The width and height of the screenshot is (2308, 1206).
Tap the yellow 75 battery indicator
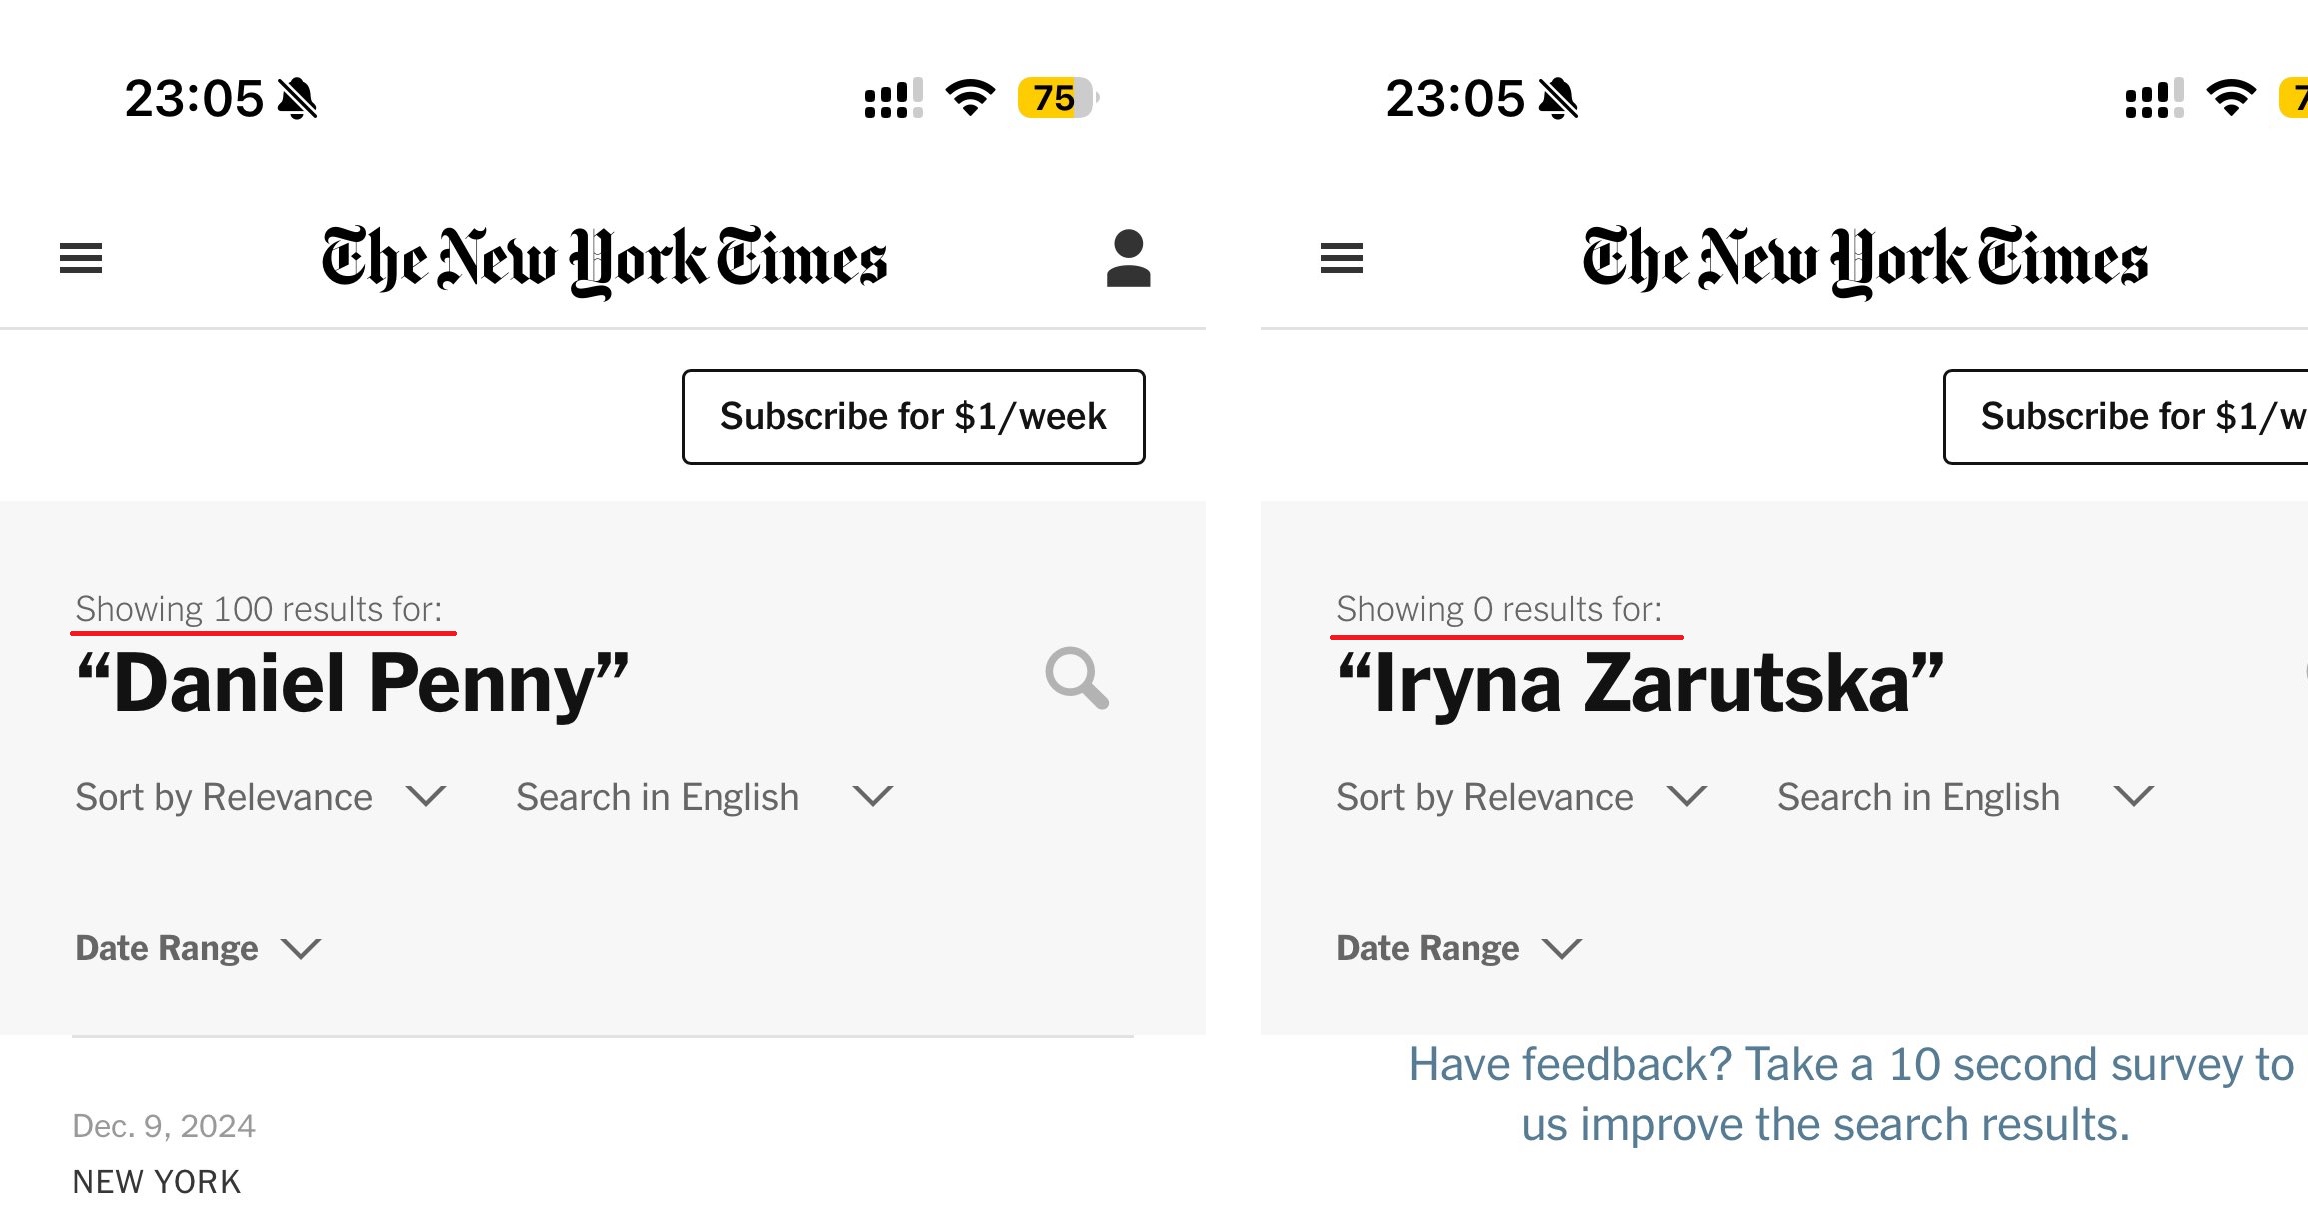point(1056,98)
